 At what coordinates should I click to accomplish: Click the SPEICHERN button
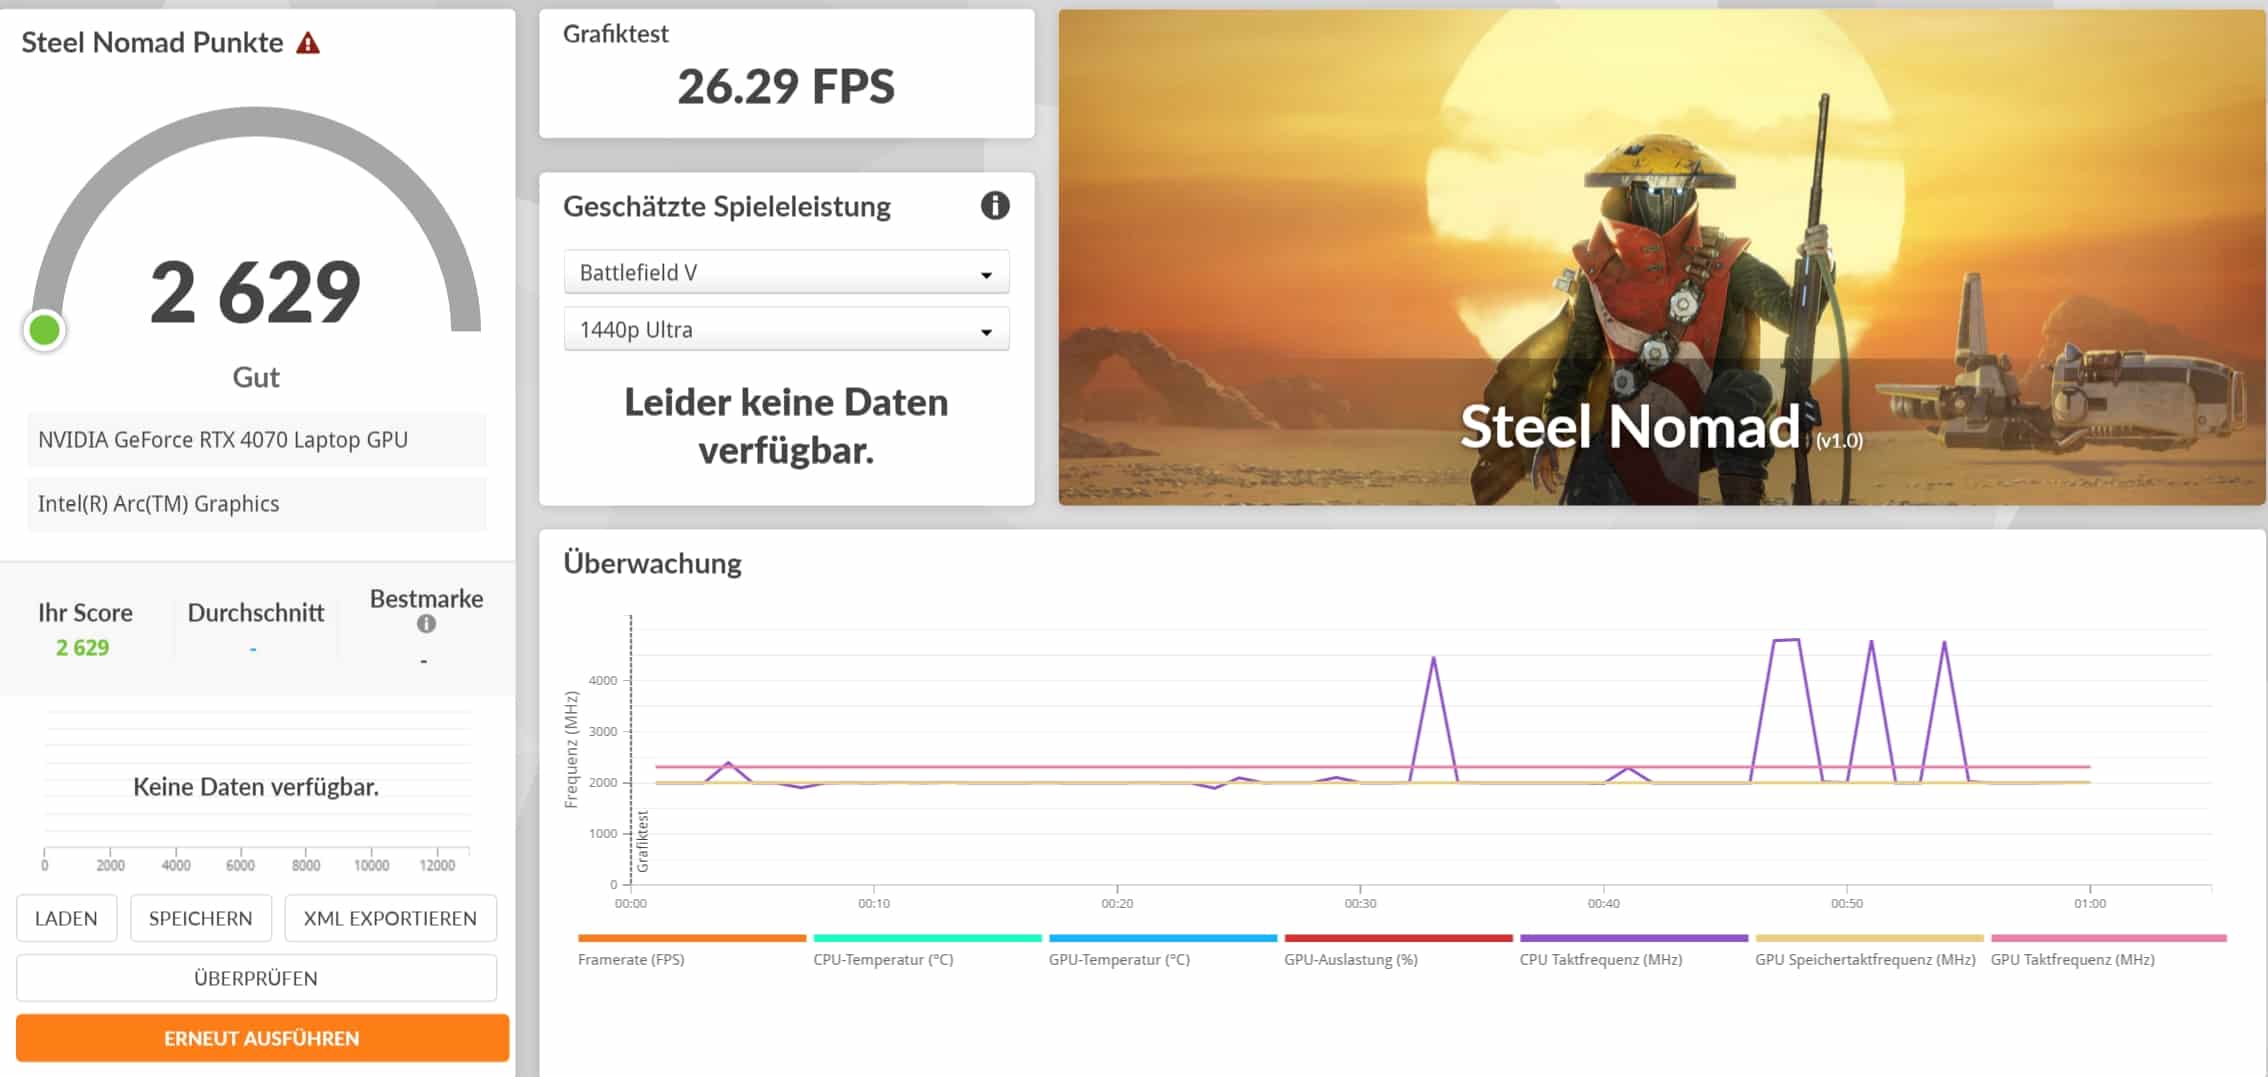[x=200, y=918]
